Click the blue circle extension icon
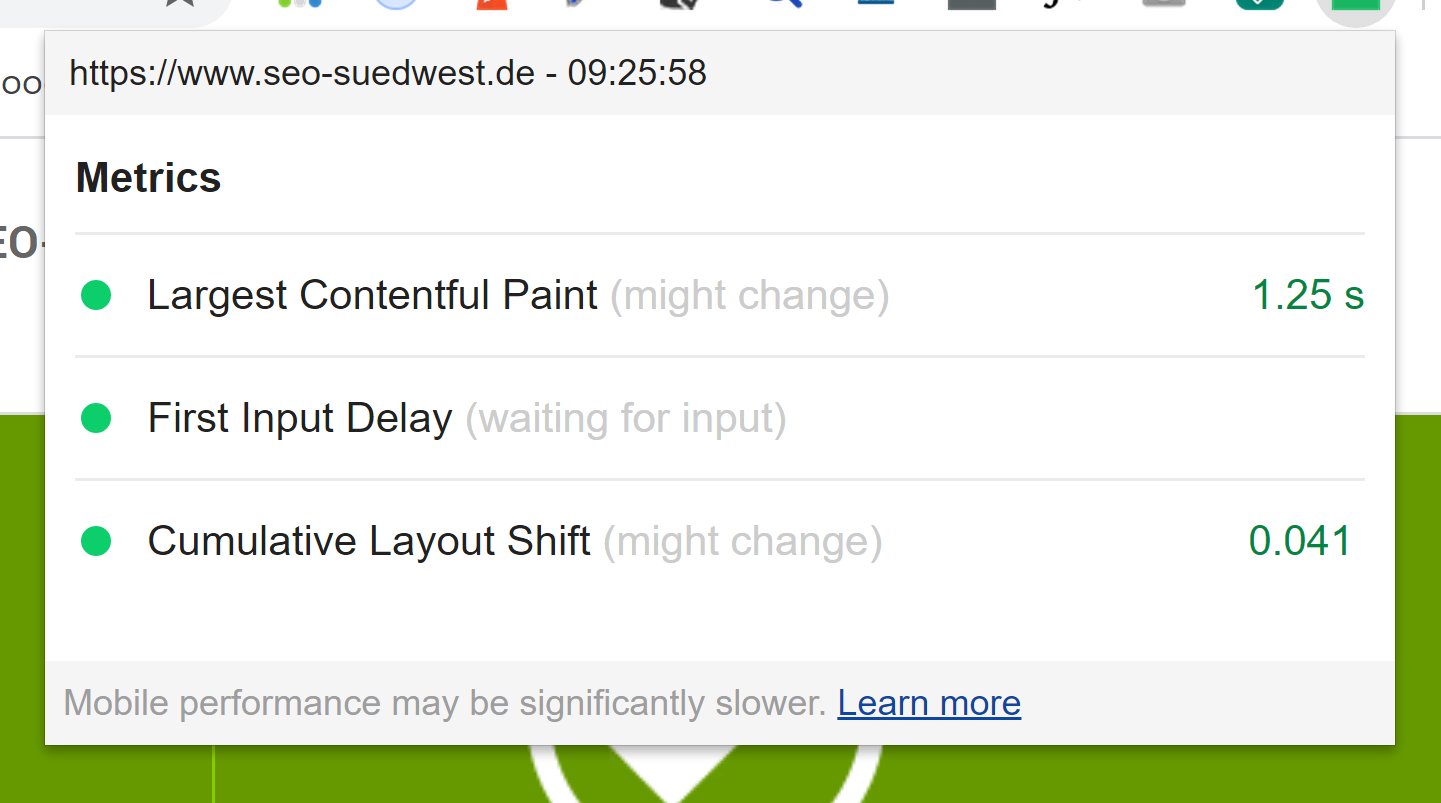 coord(395,5)
